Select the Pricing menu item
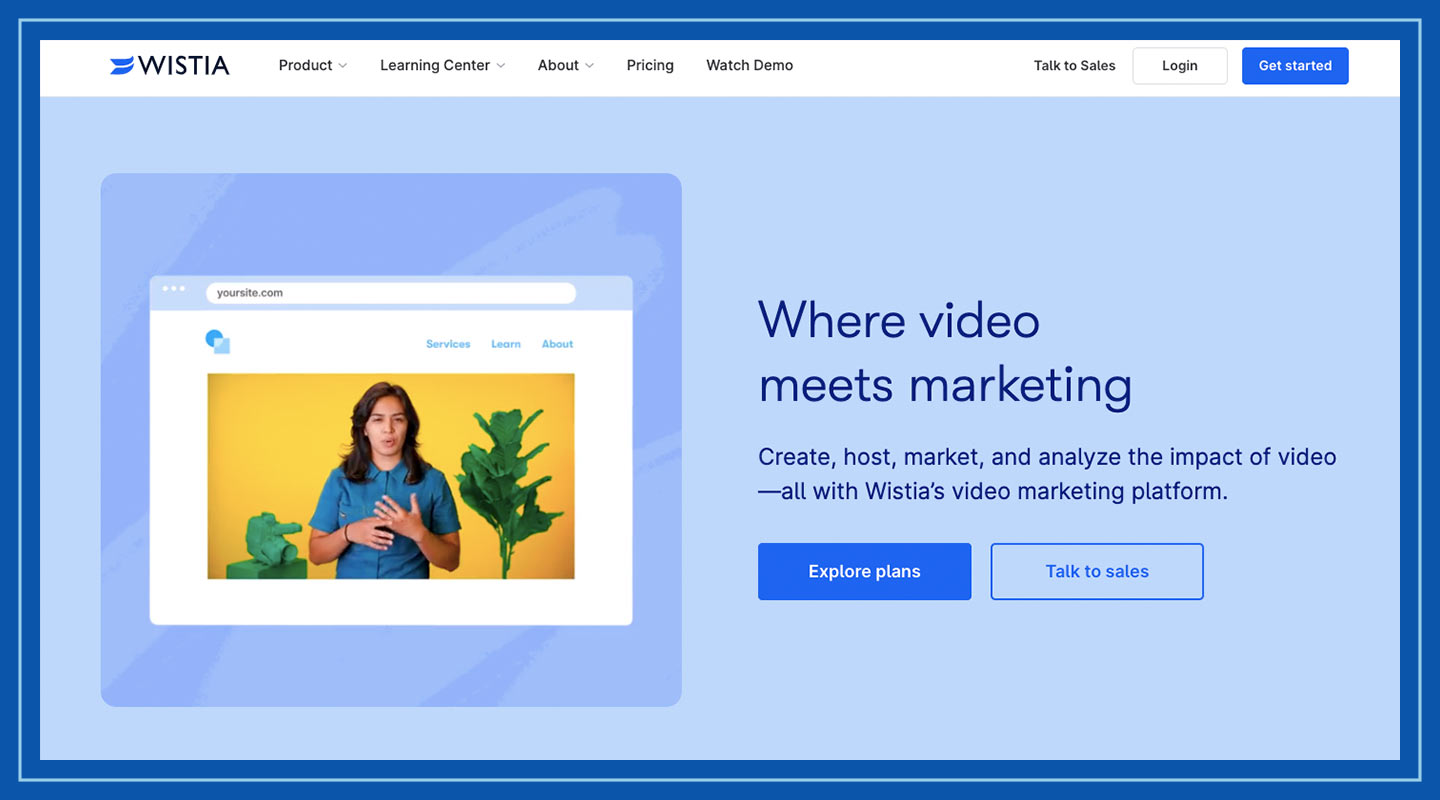The image size is (1440, 800). coord(650,65)
